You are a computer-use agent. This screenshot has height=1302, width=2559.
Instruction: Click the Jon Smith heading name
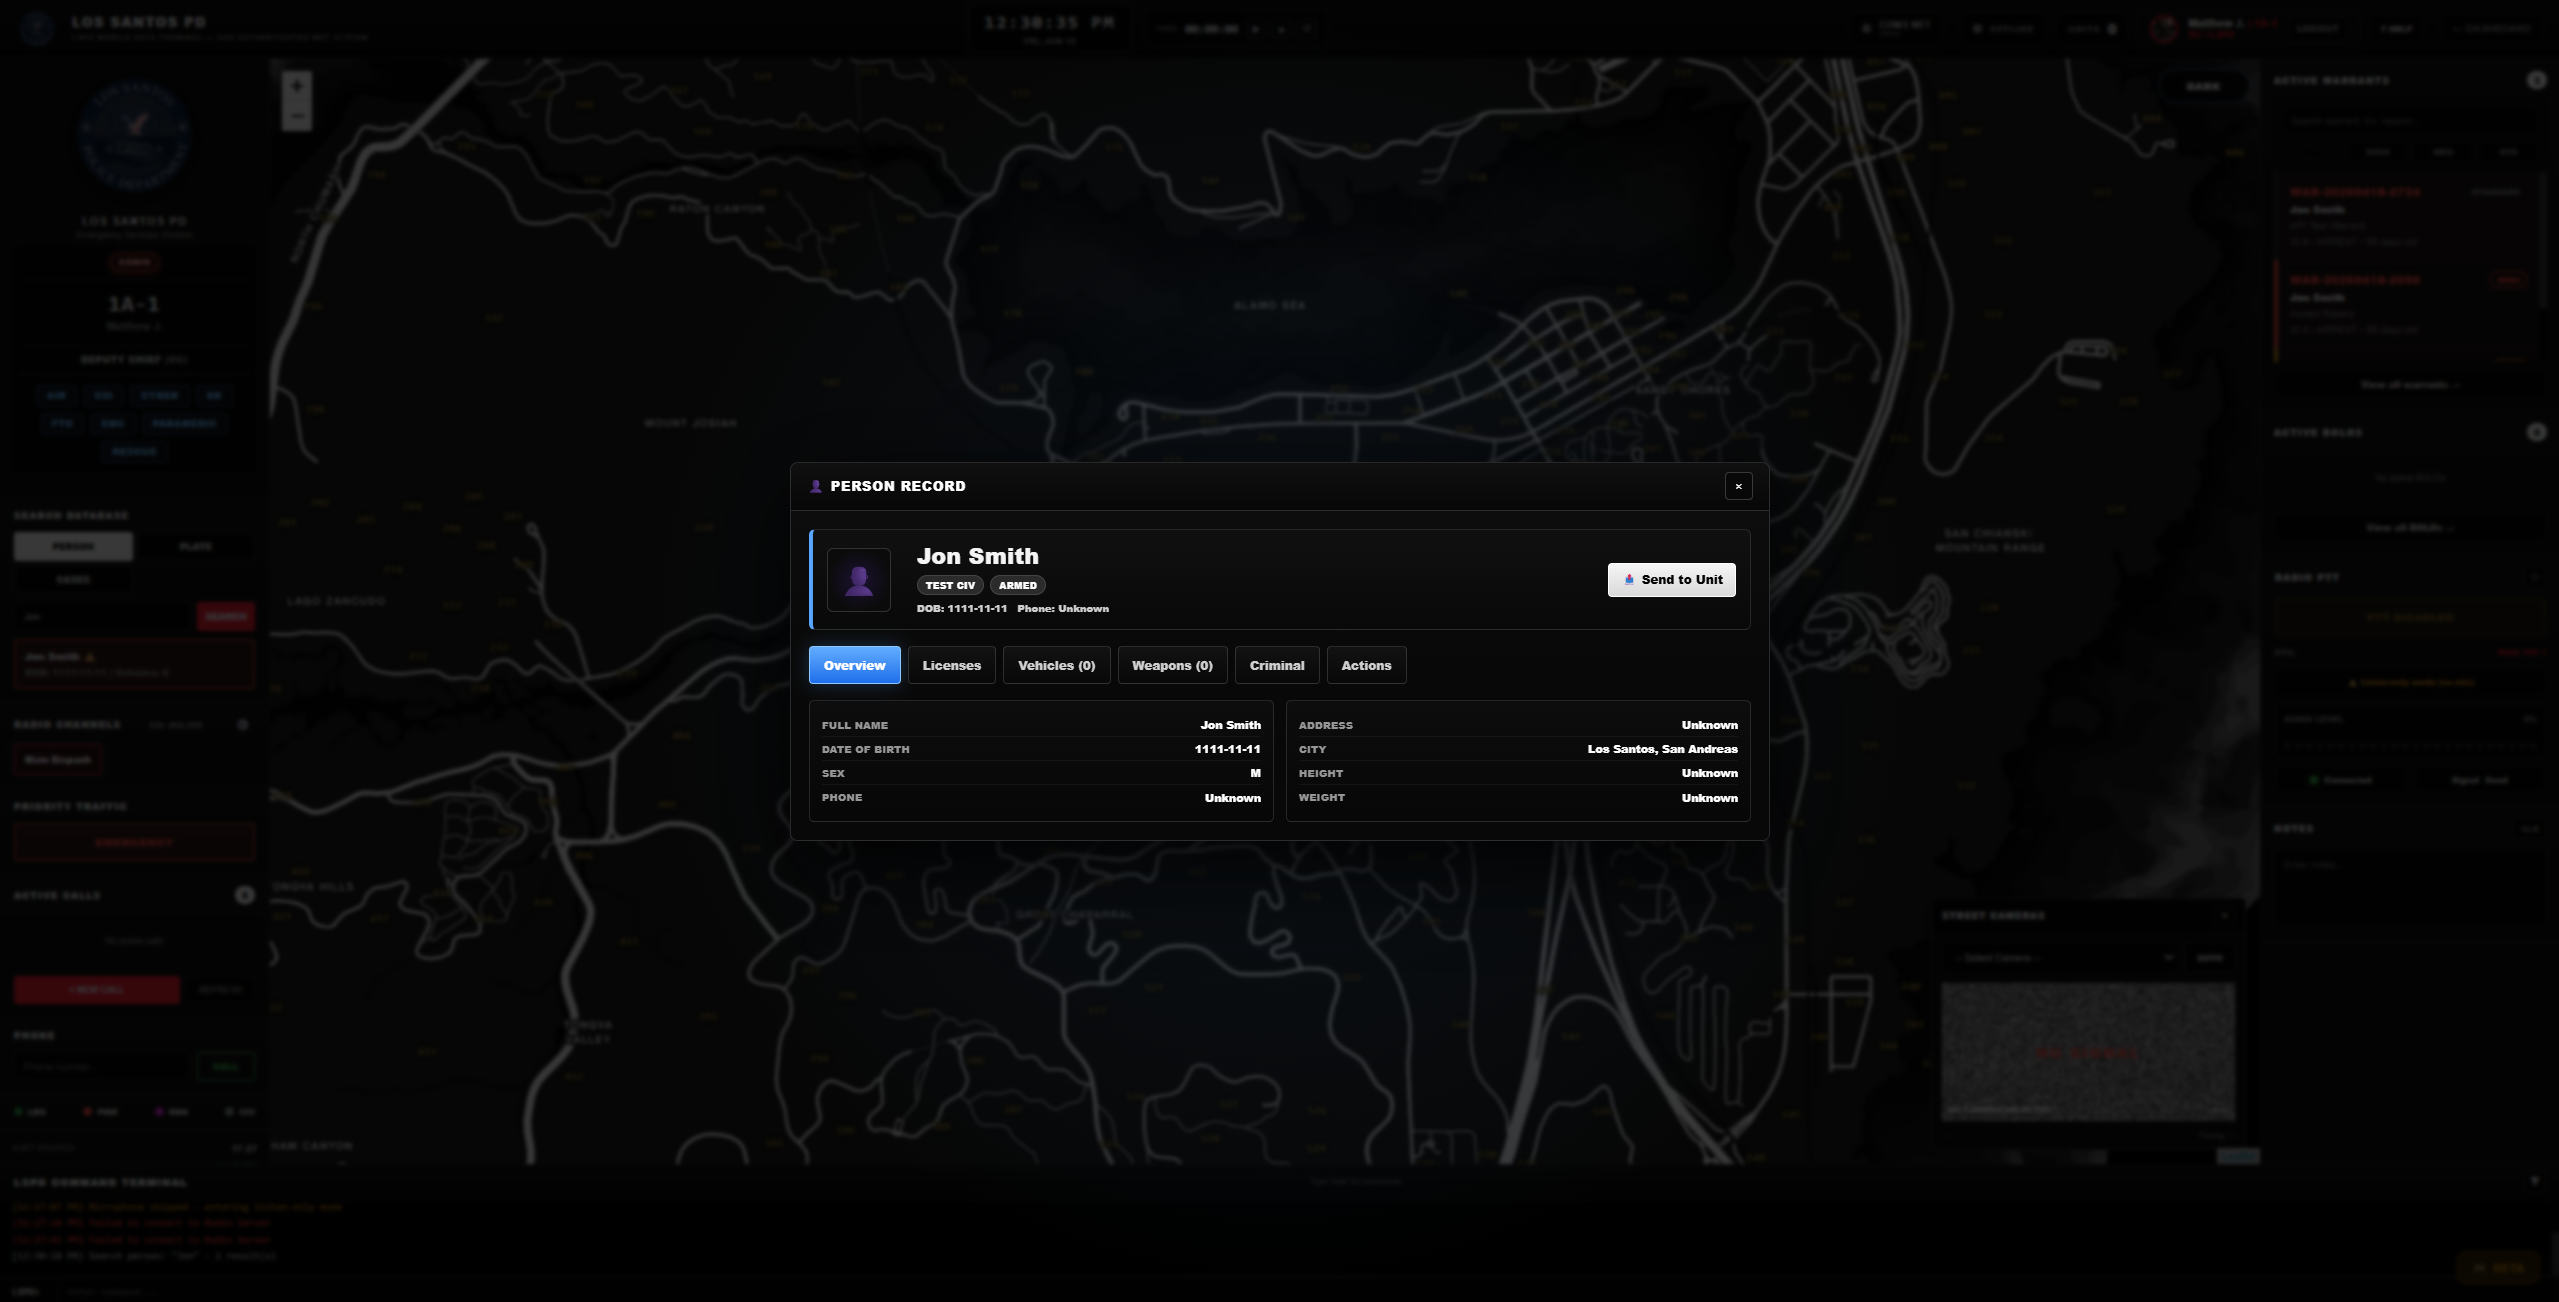tap(977, 556)
